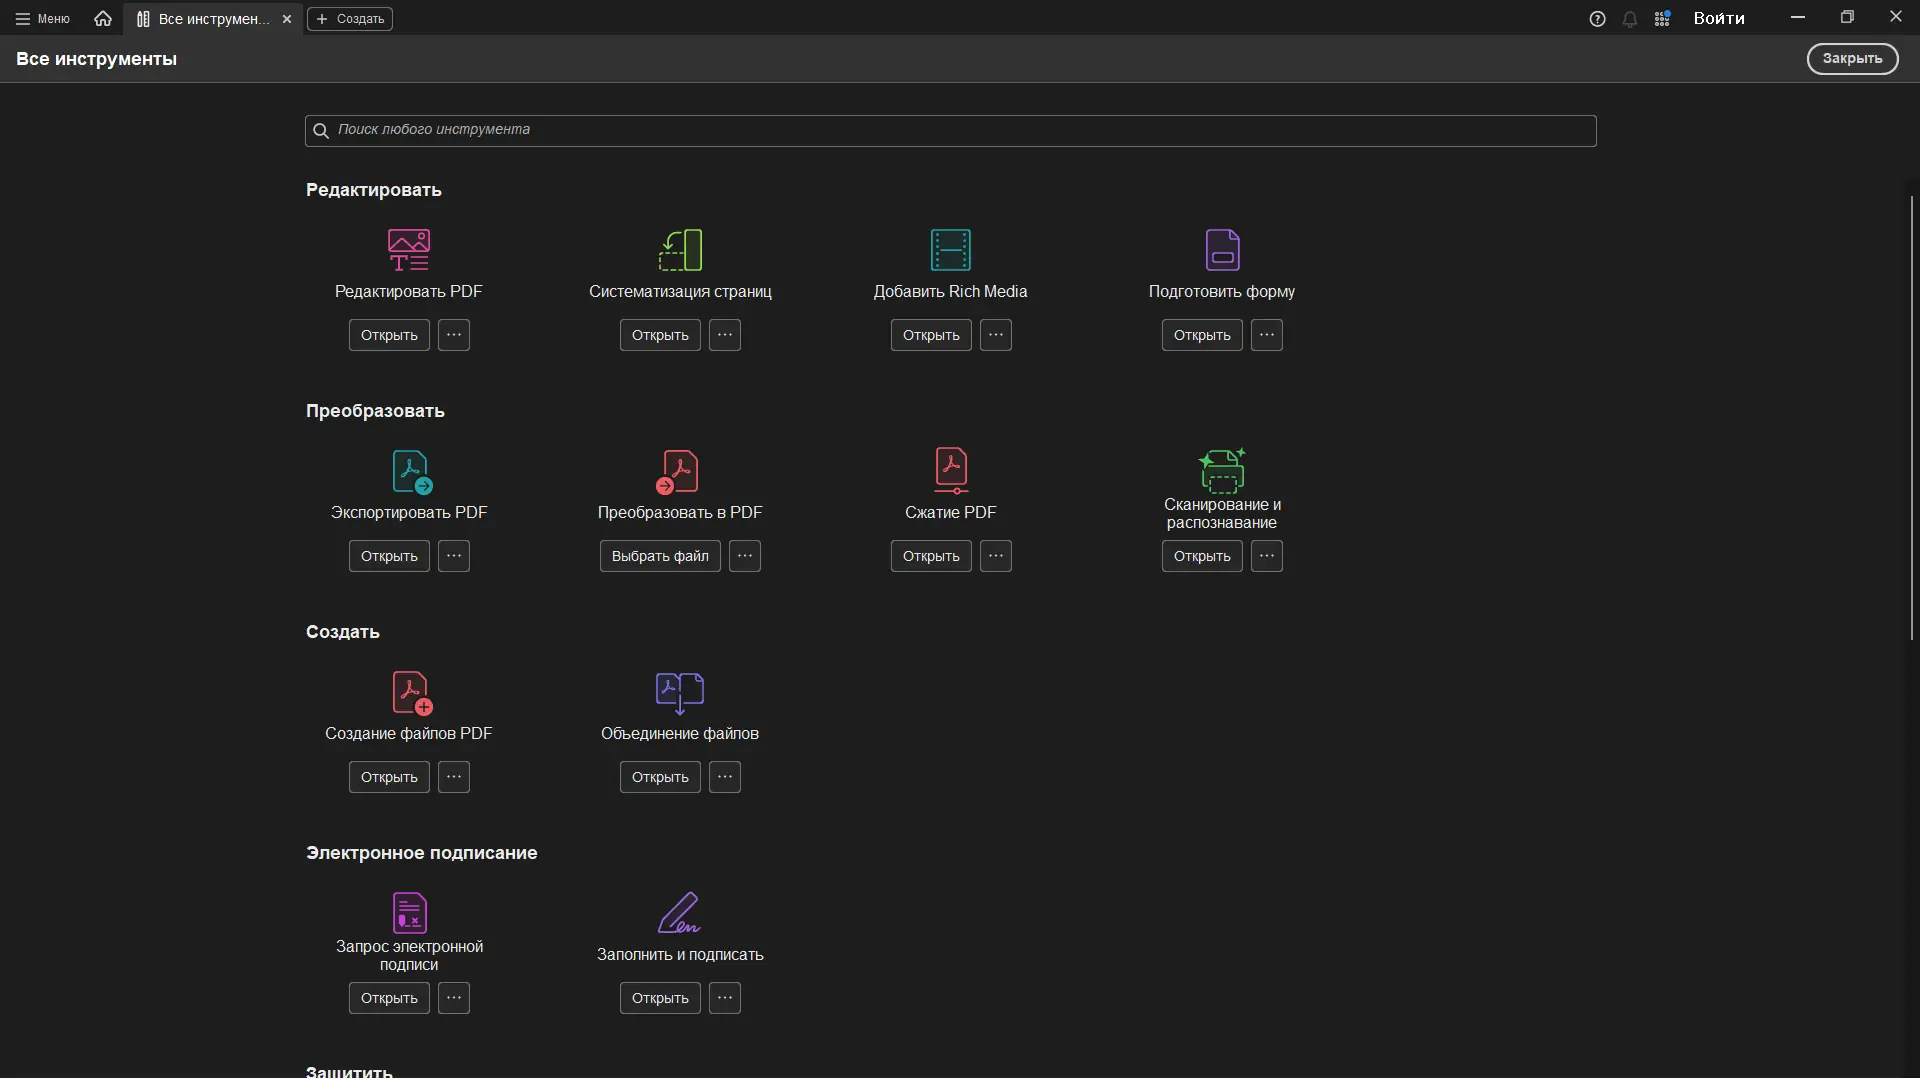Click the Закрыть button
The height and width of the screenshot is (1080, 1920).
(x=1851, y=59)
